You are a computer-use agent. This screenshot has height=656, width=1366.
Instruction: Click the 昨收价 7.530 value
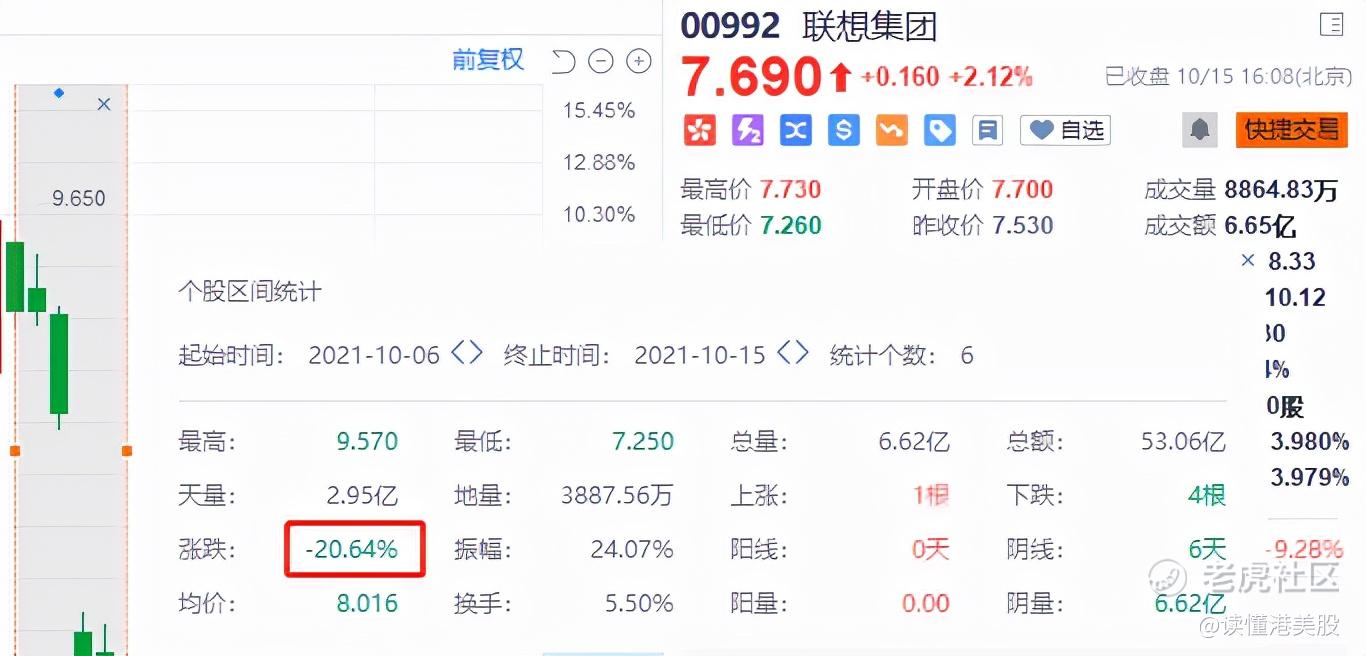click(x=1022, y=225)
